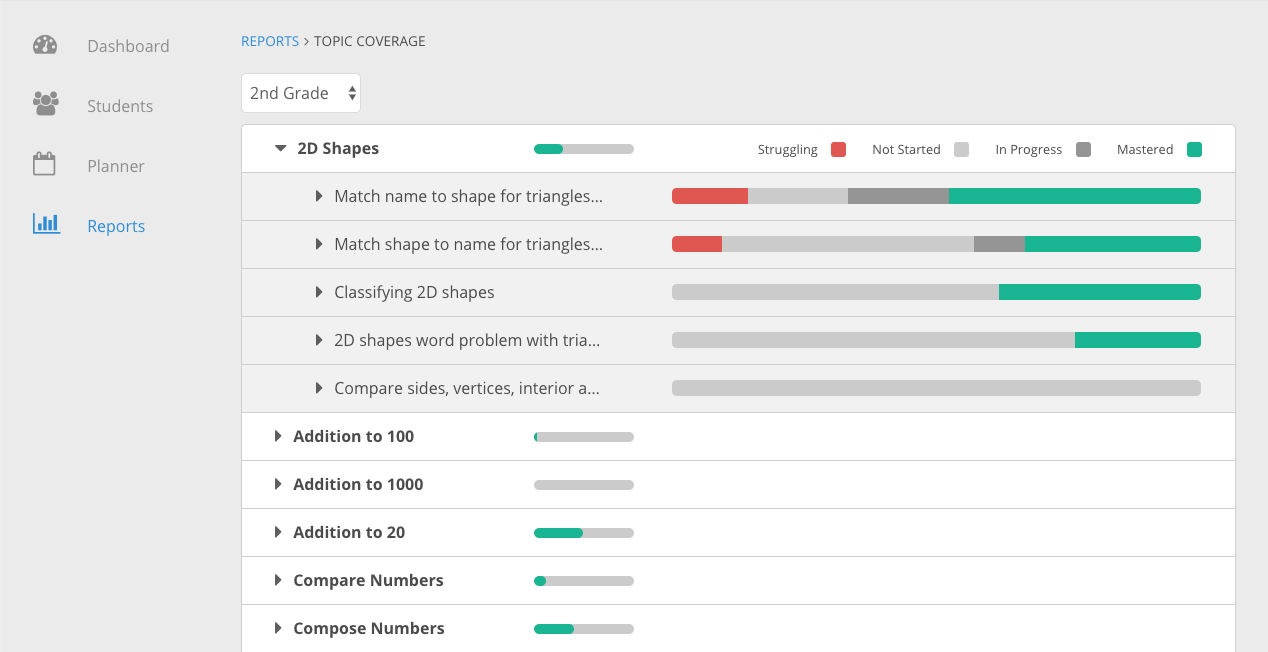Image resolution: width=1268 pixels, height=652 pixels.
Task: Click the REPORTS breadcrumb link
Action: point(270,41)
